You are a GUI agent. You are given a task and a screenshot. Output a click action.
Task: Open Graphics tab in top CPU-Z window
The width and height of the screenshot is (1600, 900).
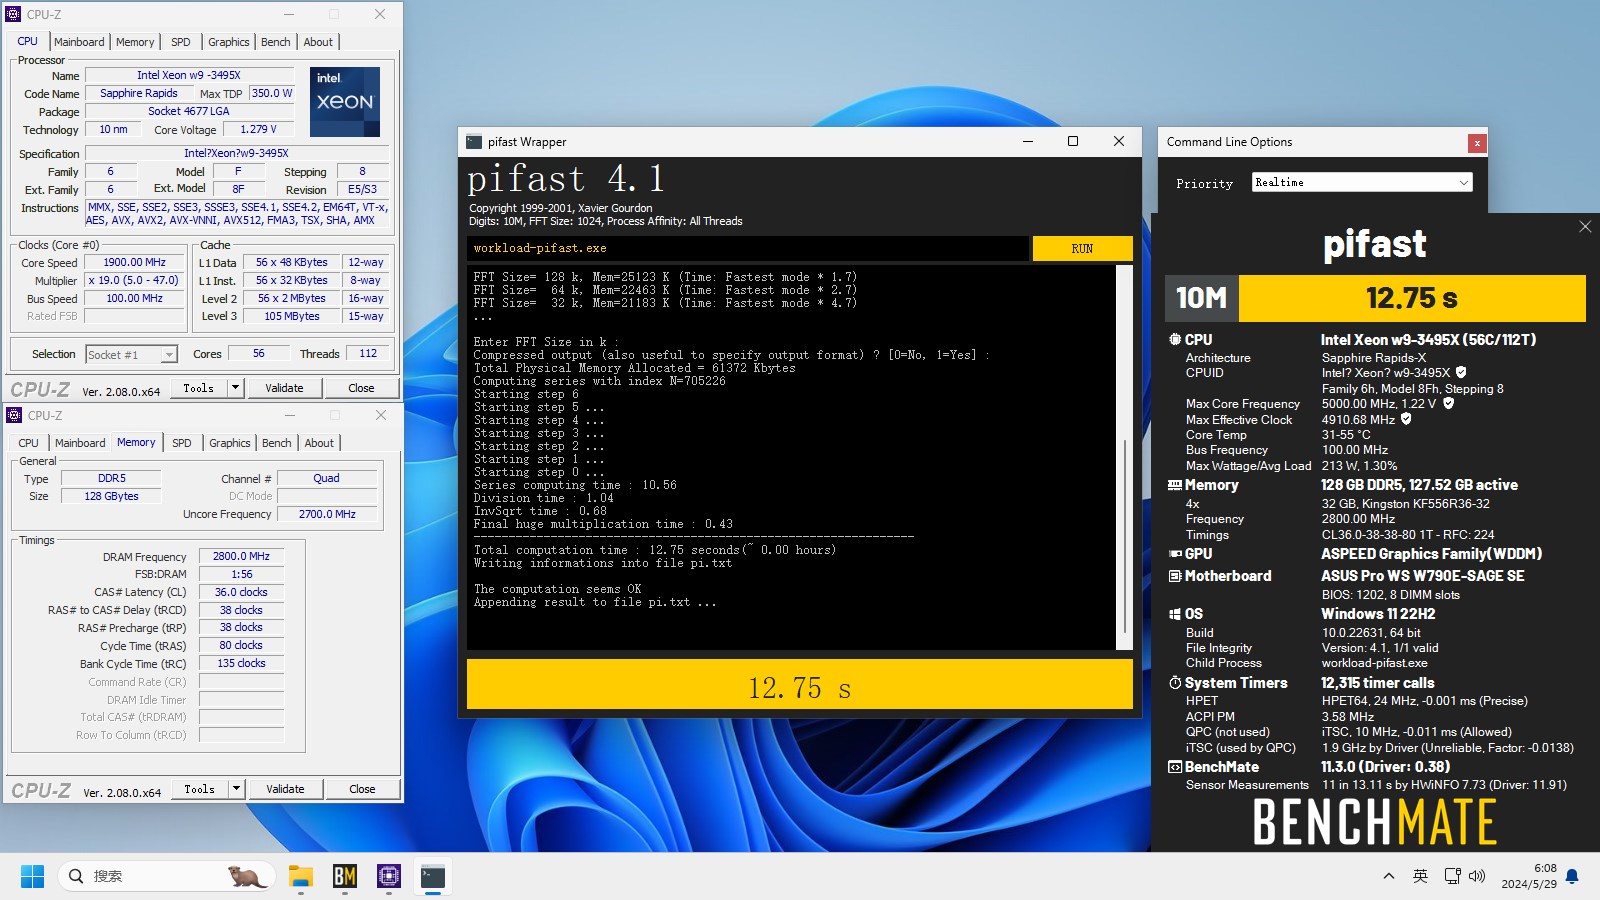pos(229,42)
